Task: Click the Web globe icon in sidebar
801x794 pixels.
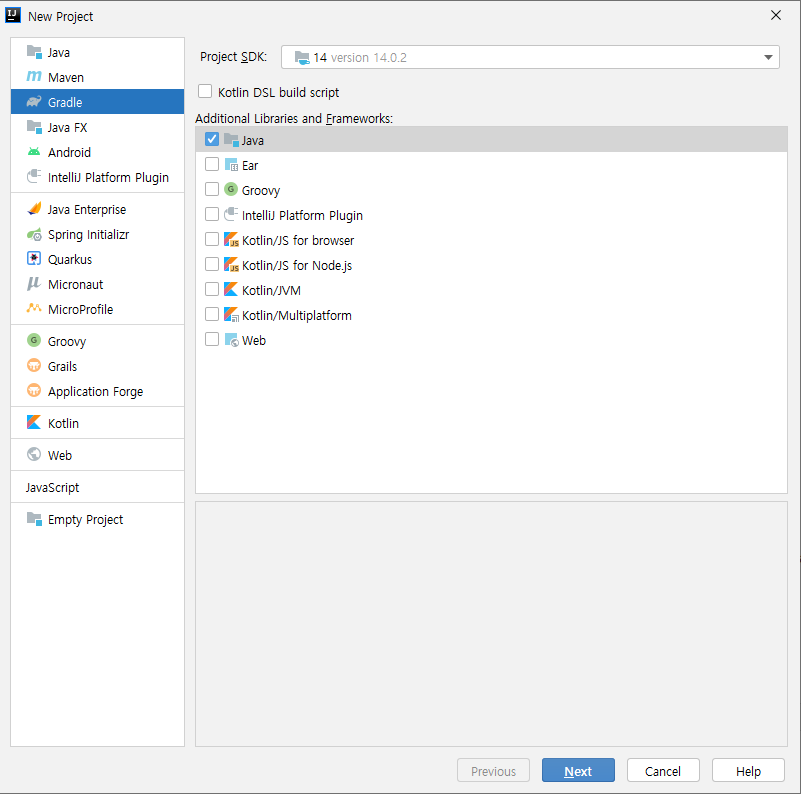Action: 34,455
